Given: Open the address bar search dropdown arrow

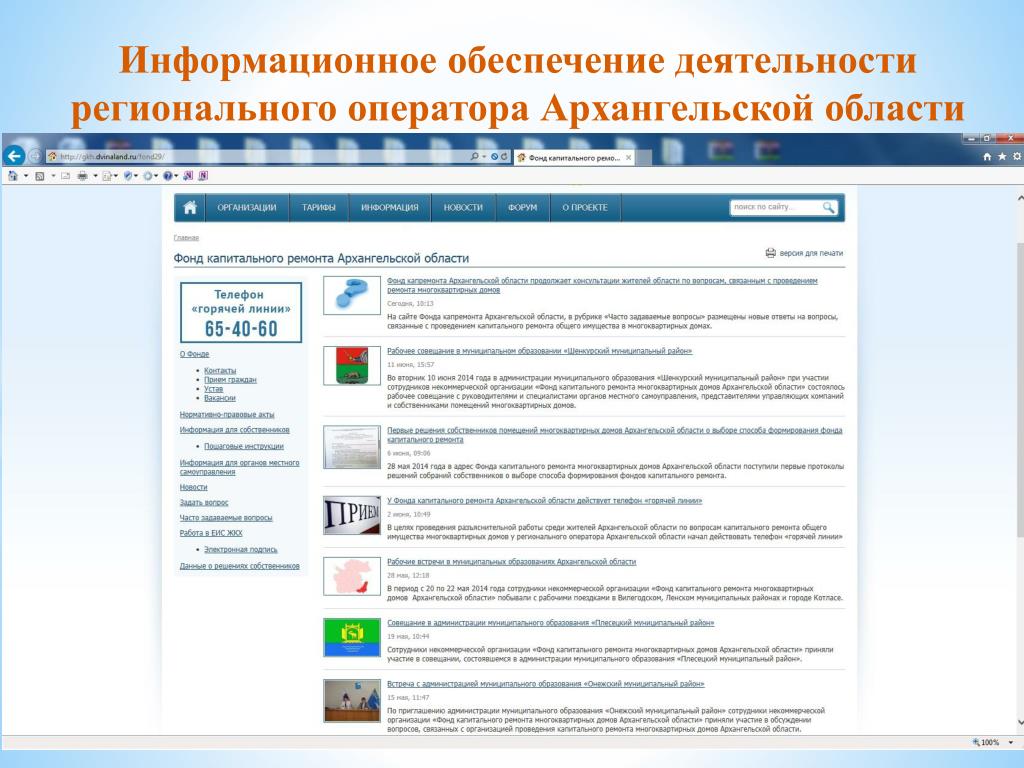Looking at the screenshot, I should coord(484,157).
